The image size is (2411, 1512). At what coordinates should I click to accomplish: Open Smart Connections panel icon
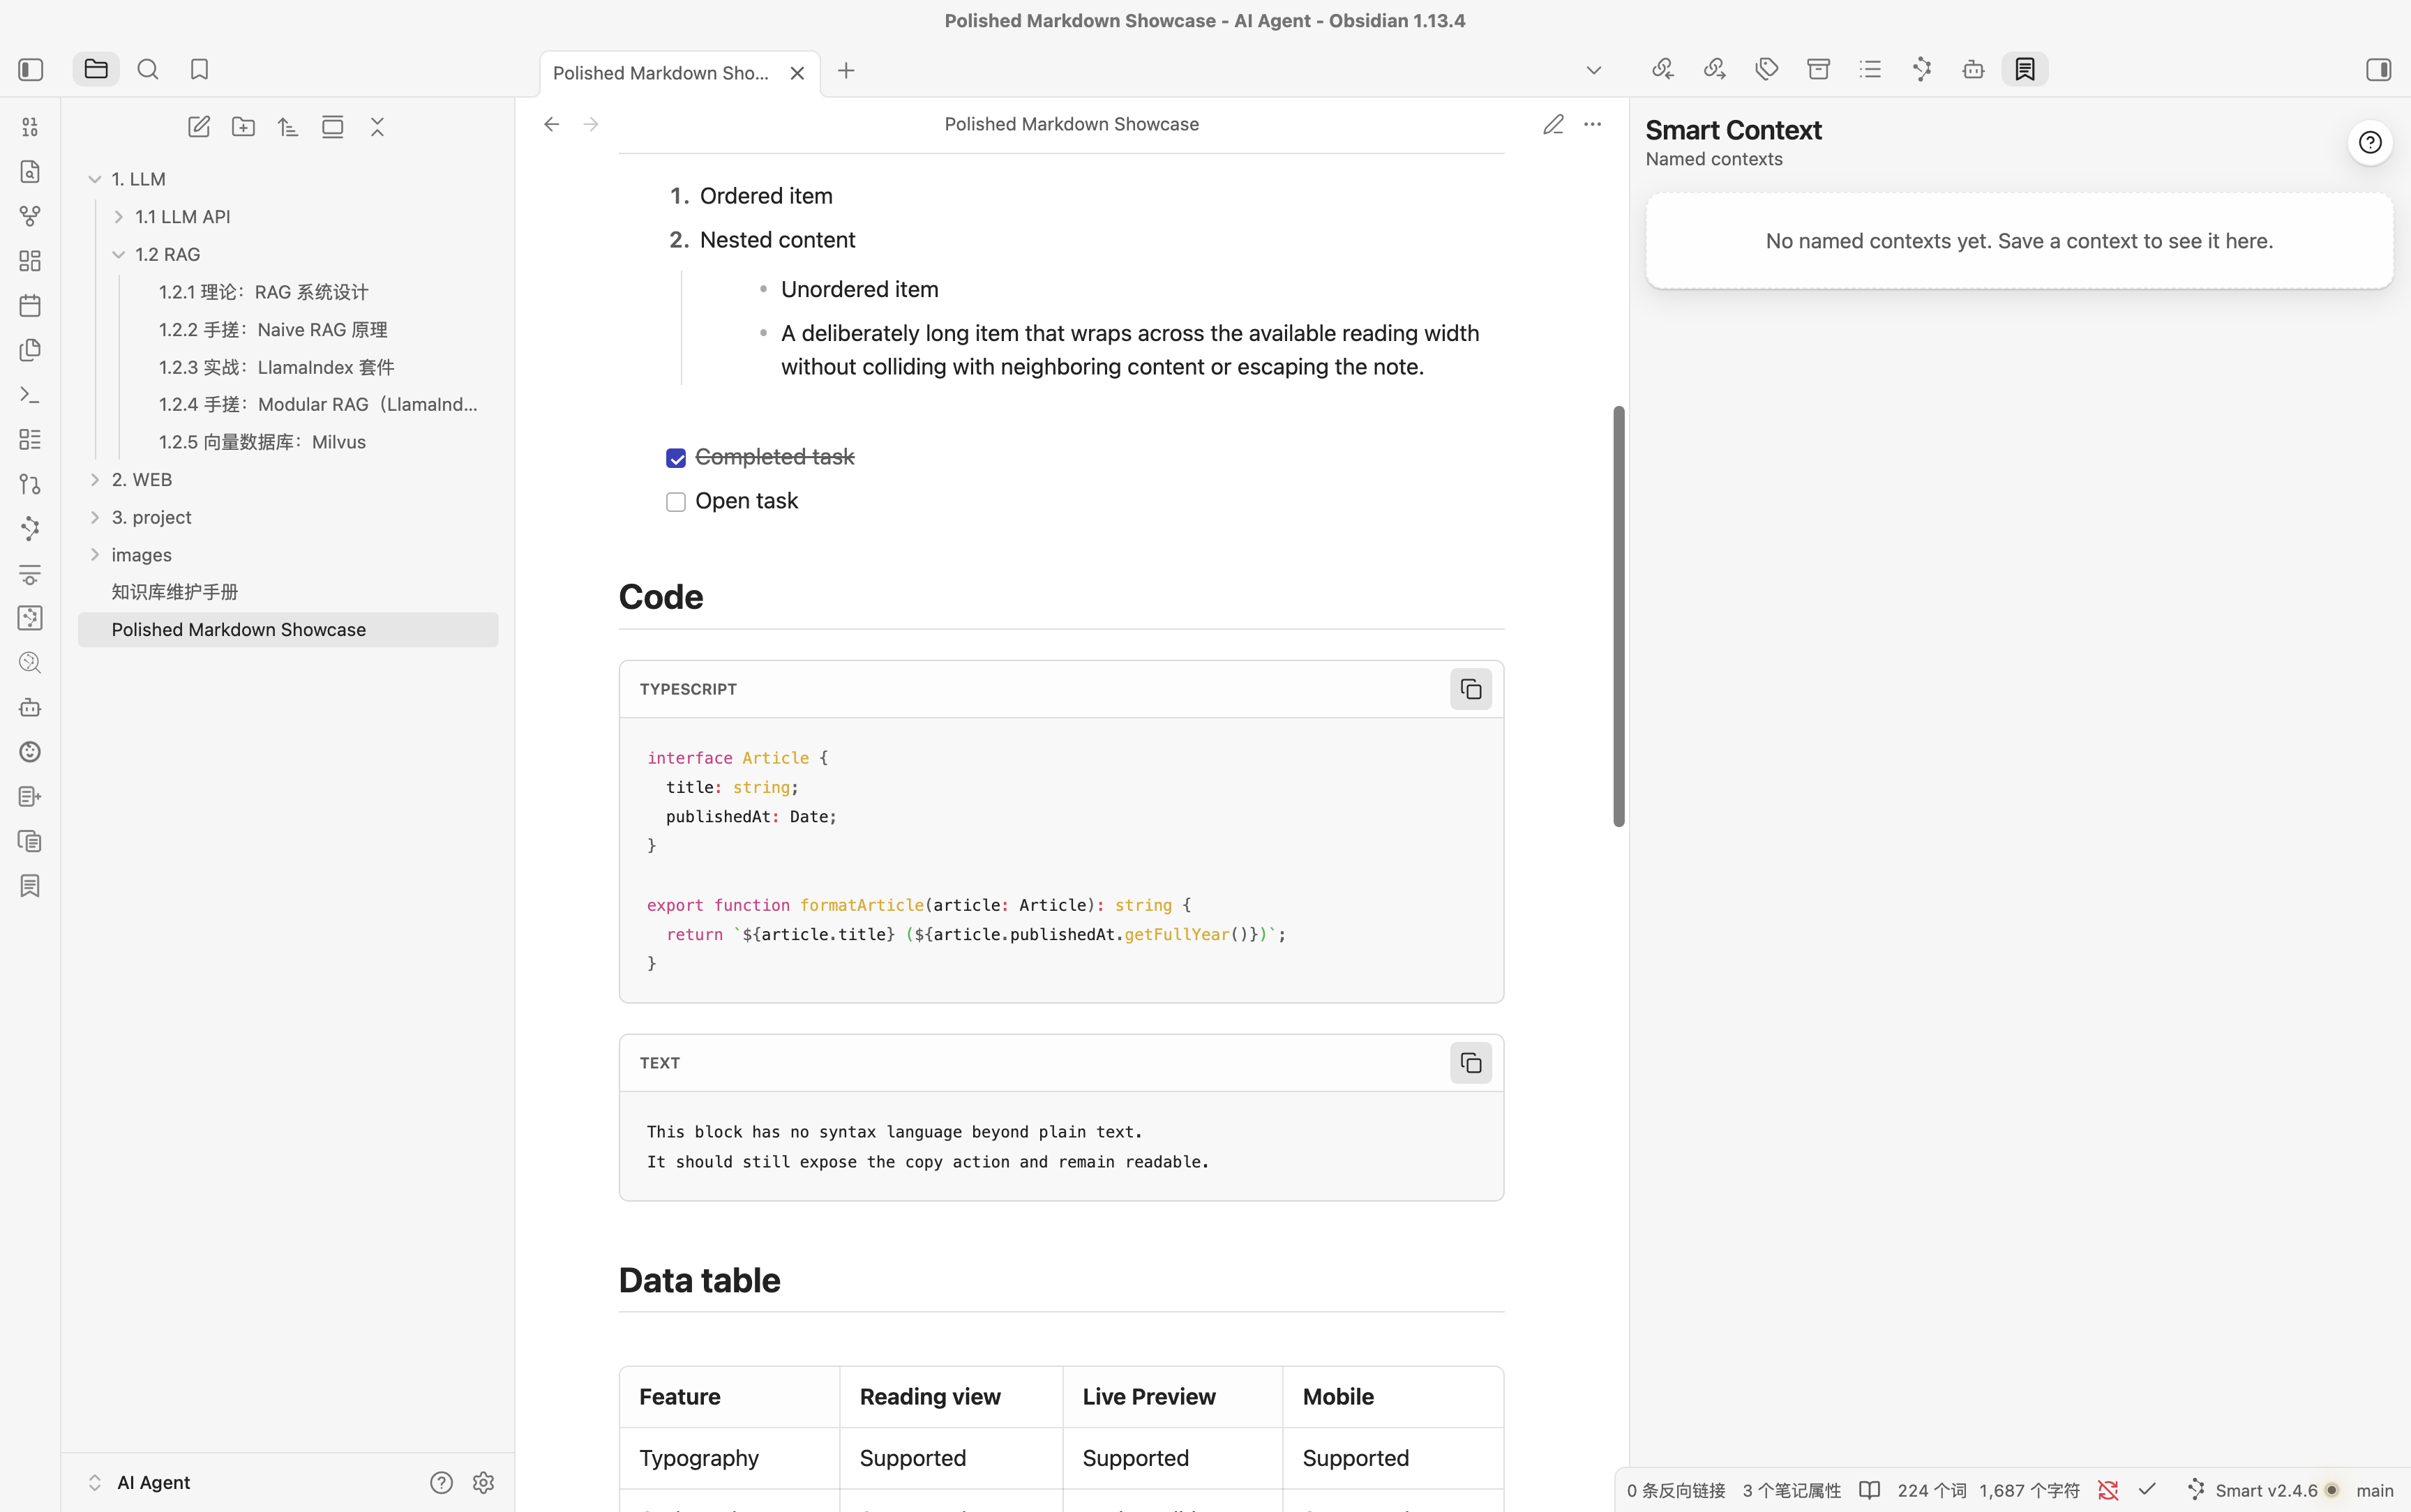tap(1922, 69)
